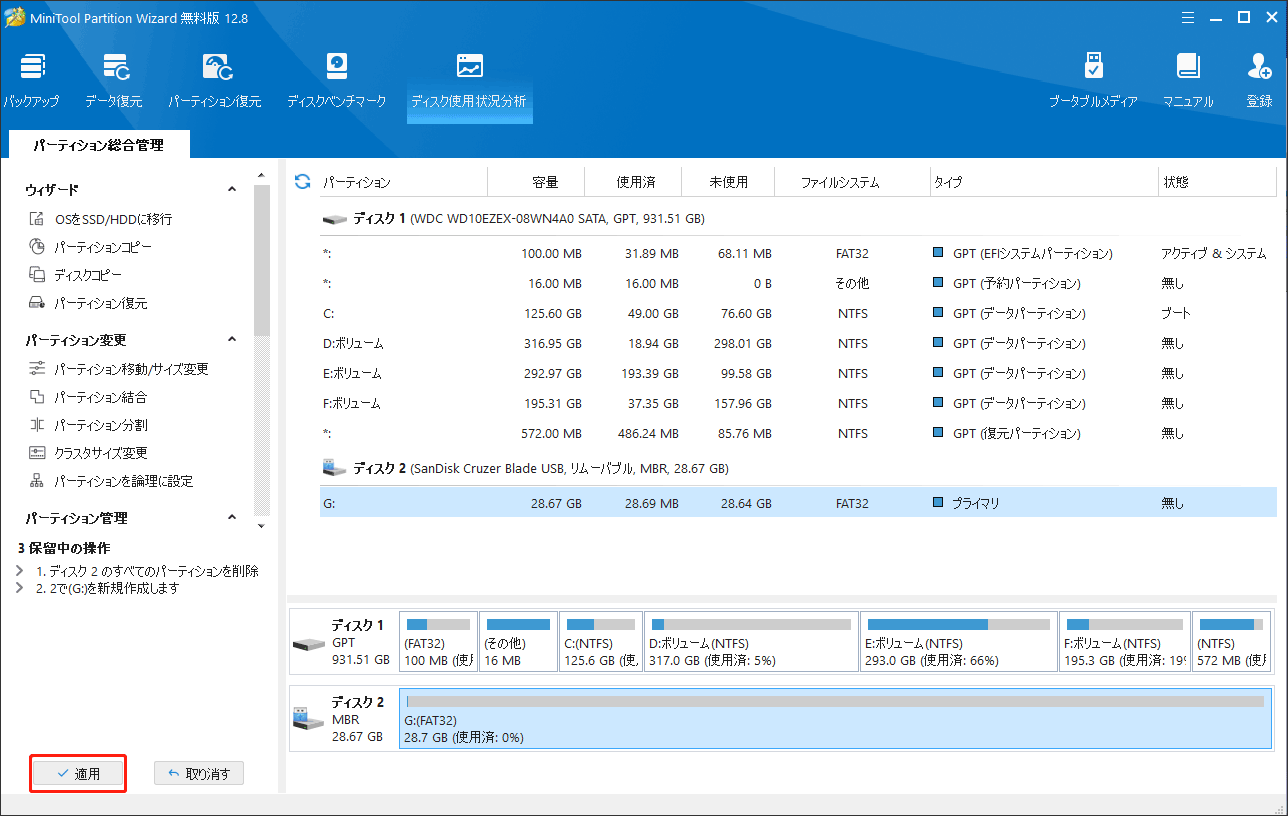Viewport: 1288px width, 816px height.
Task: Sort by 容量 column header
Action: tap(537, 182)
